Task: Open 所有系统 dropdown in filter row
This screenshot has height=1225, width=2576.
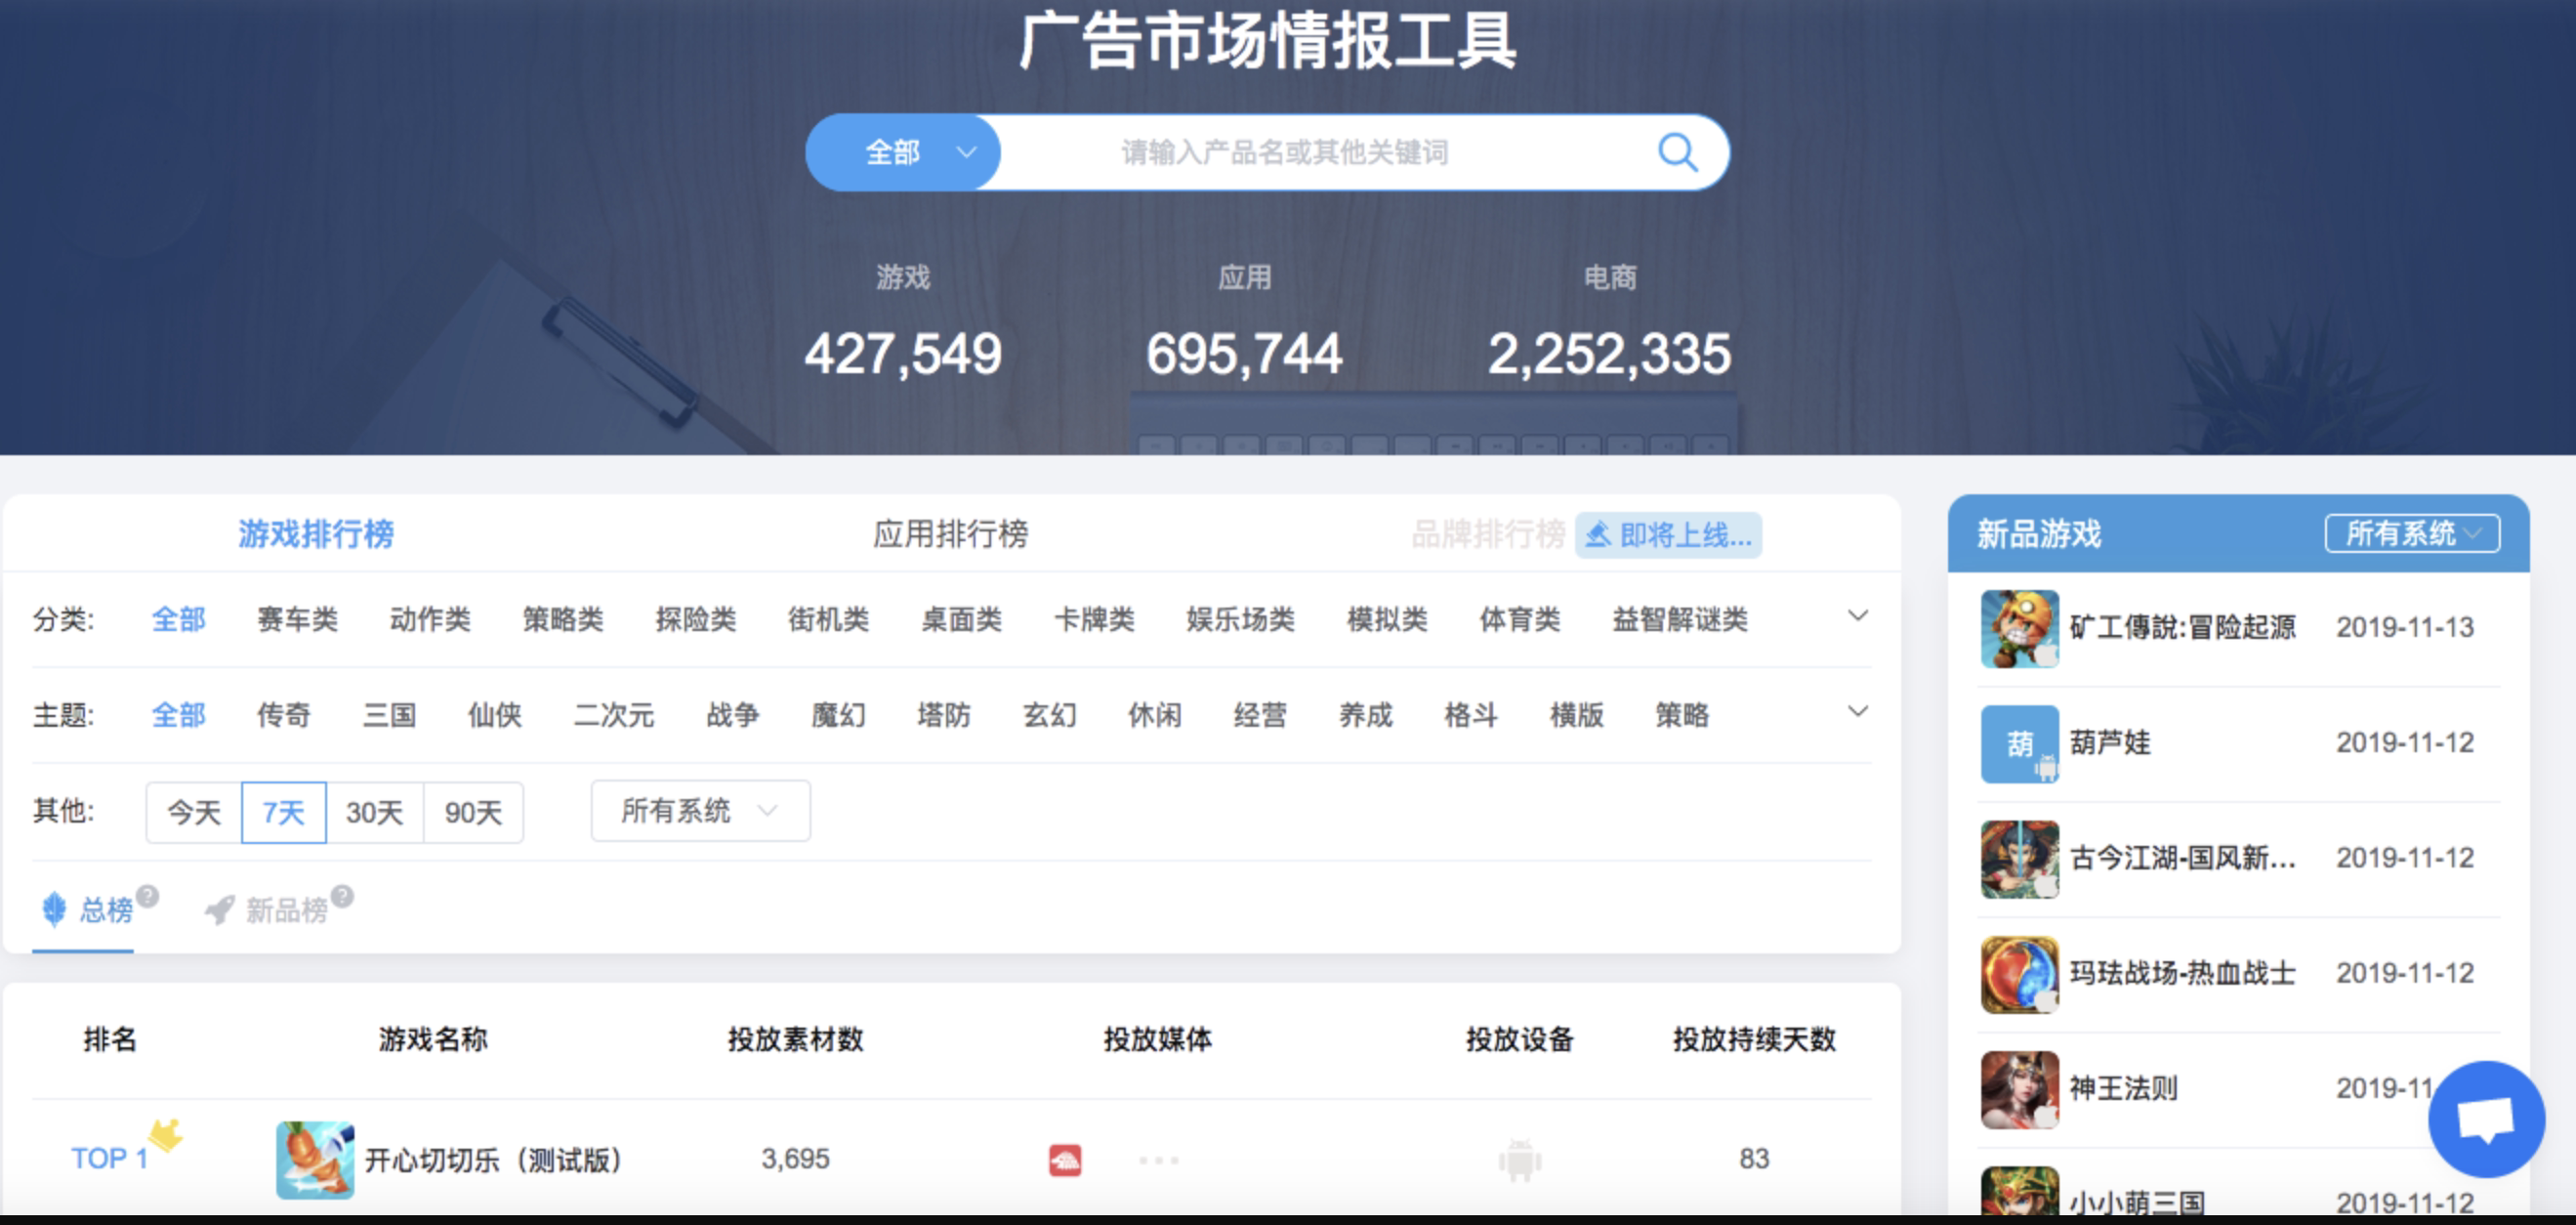Action: [699, 811]
